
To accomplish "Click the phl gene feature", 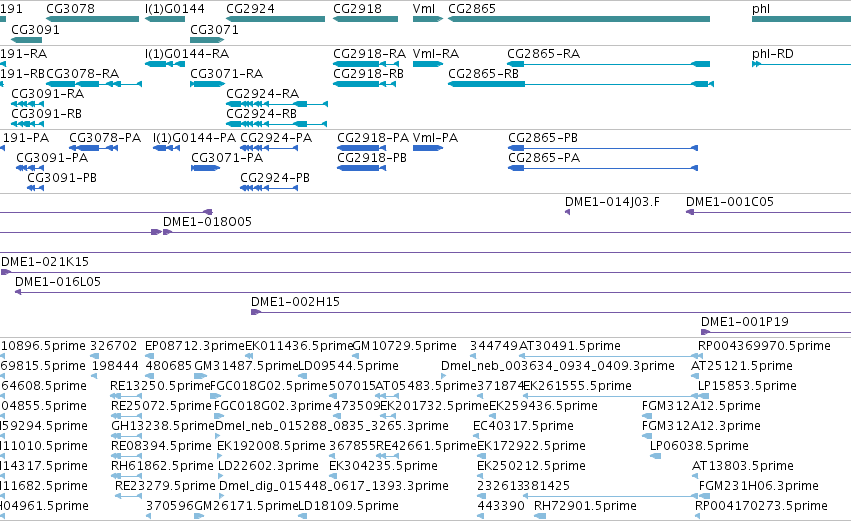I will pos(802,19).
